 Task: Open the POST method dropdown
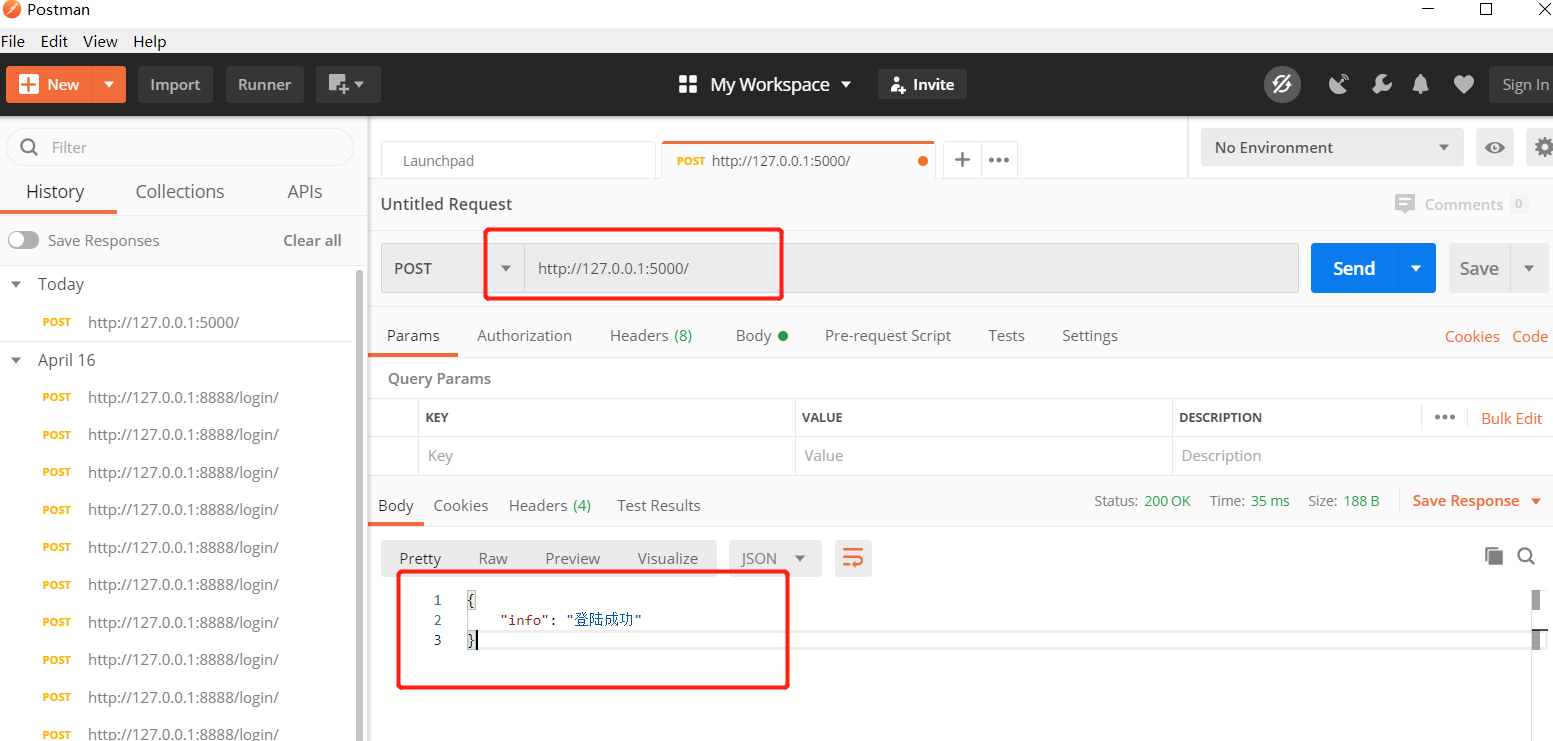452,268
